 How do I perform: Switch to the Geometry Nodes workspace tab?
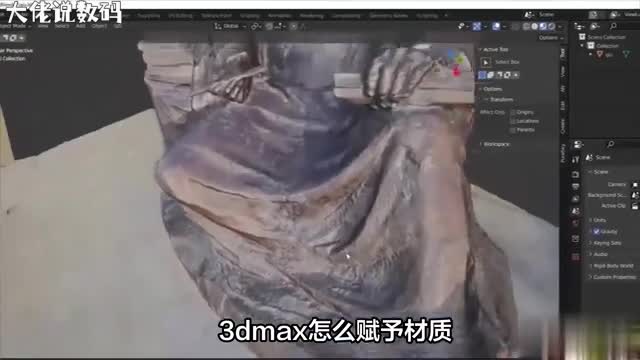pos(389,16)
